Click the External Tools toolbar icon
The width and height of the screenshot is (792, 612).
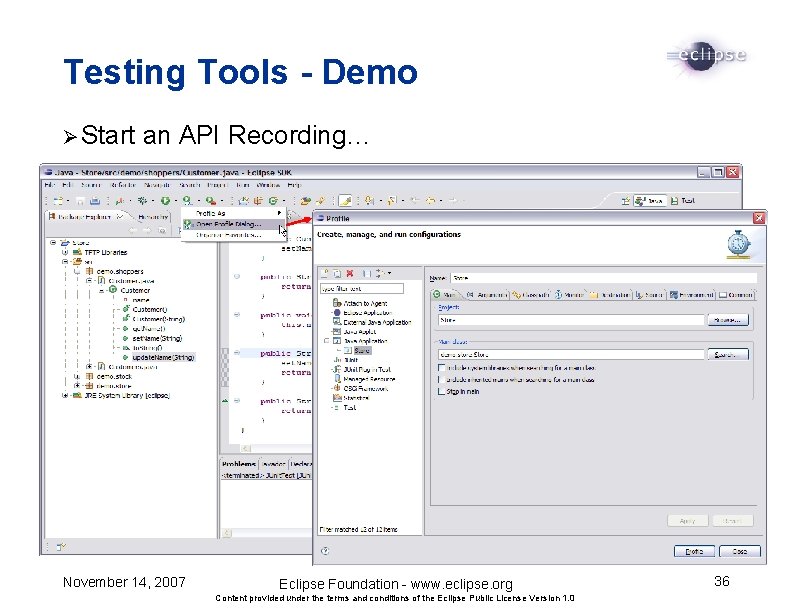[x=210, y=200]
